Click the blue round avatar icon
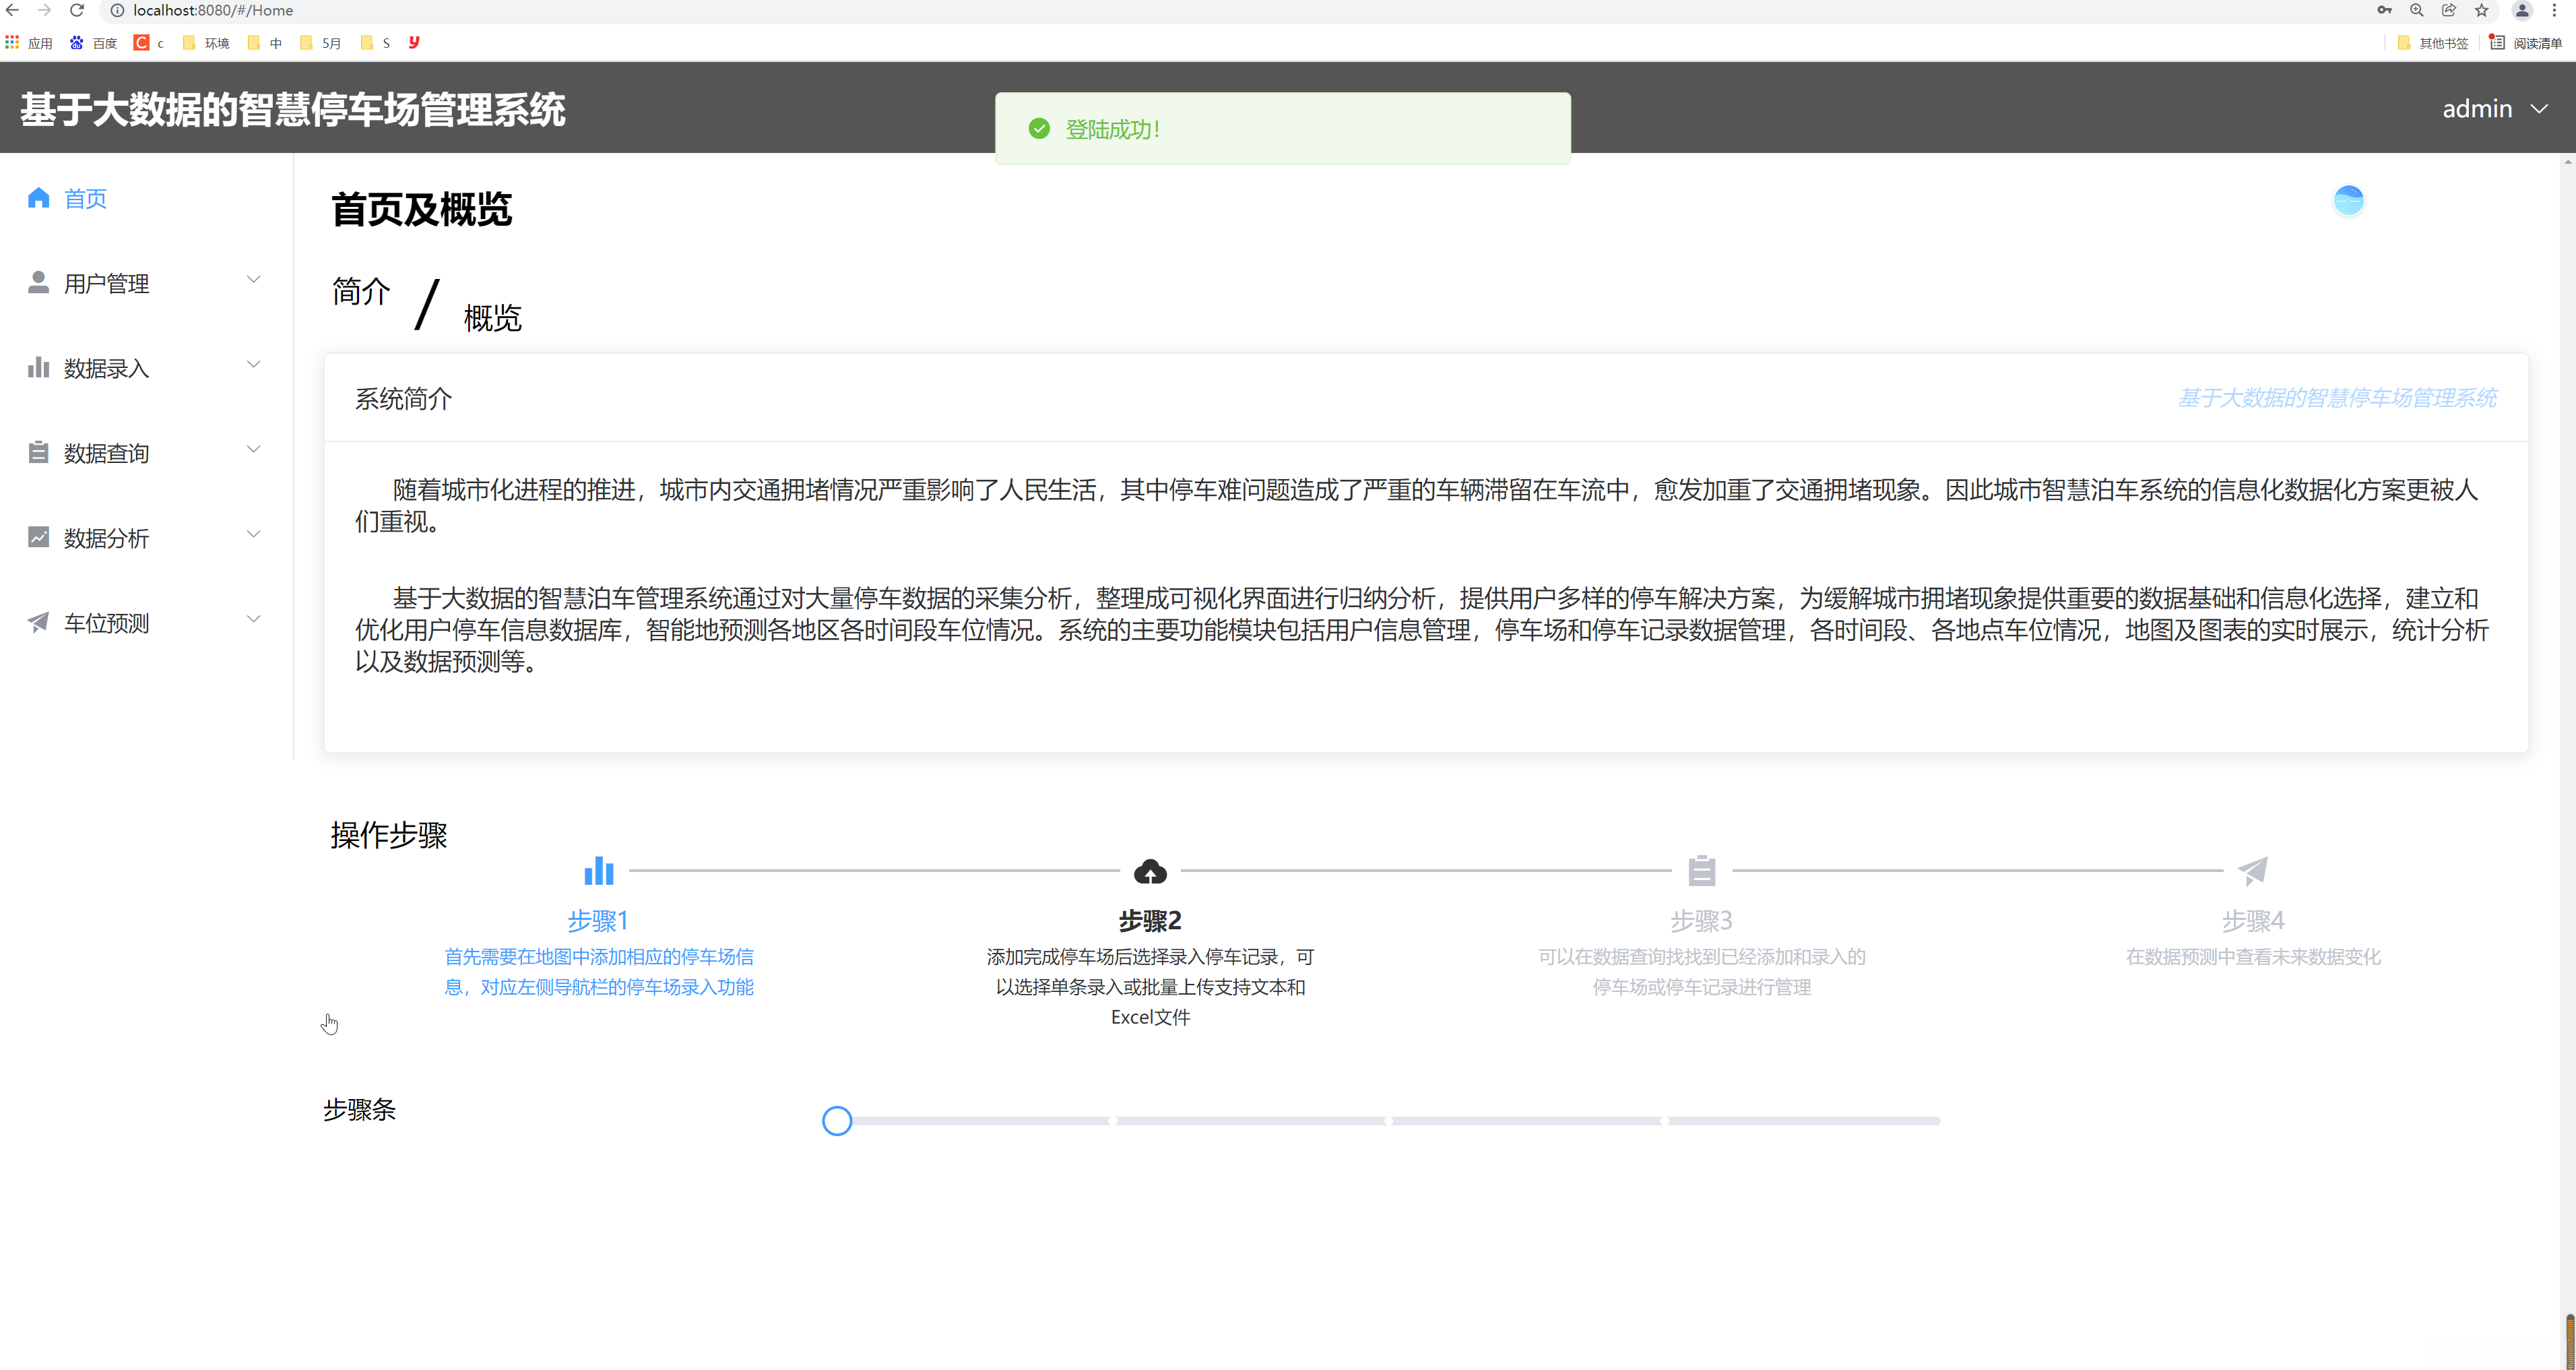2576x1370 pixels. click(x=2348, y=200)
